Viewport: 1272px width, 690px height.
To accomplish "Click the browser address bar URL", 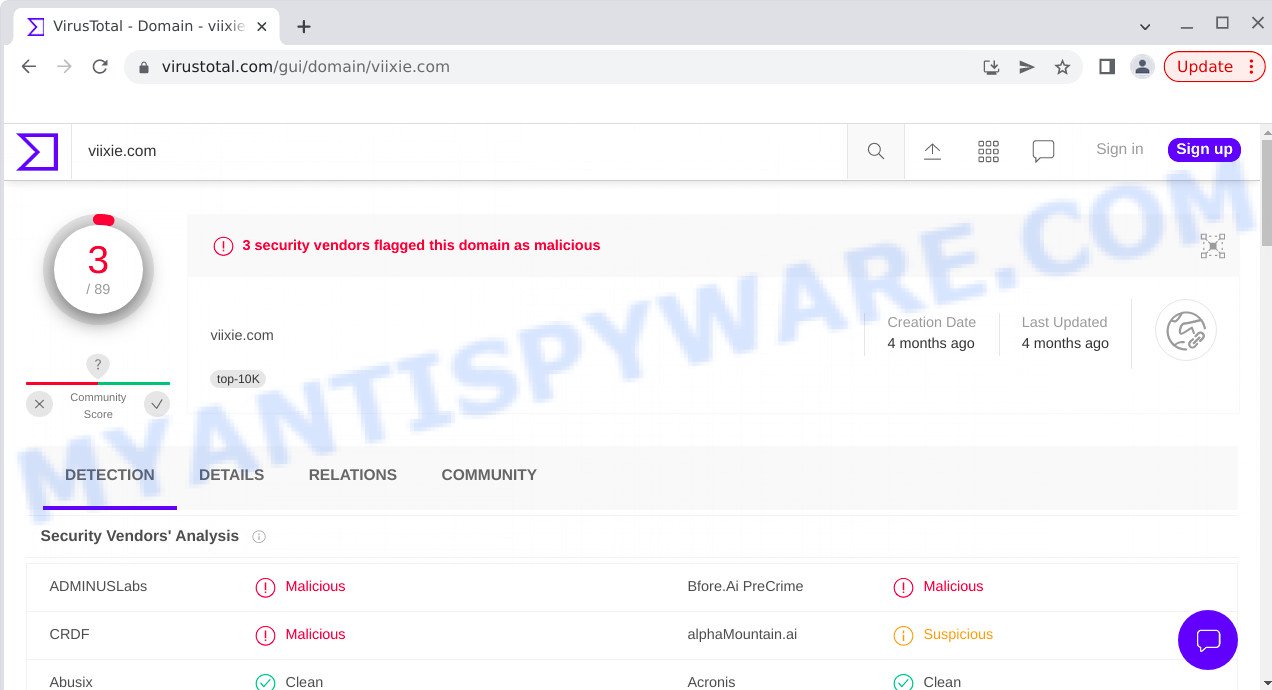I will coord(306,67).
